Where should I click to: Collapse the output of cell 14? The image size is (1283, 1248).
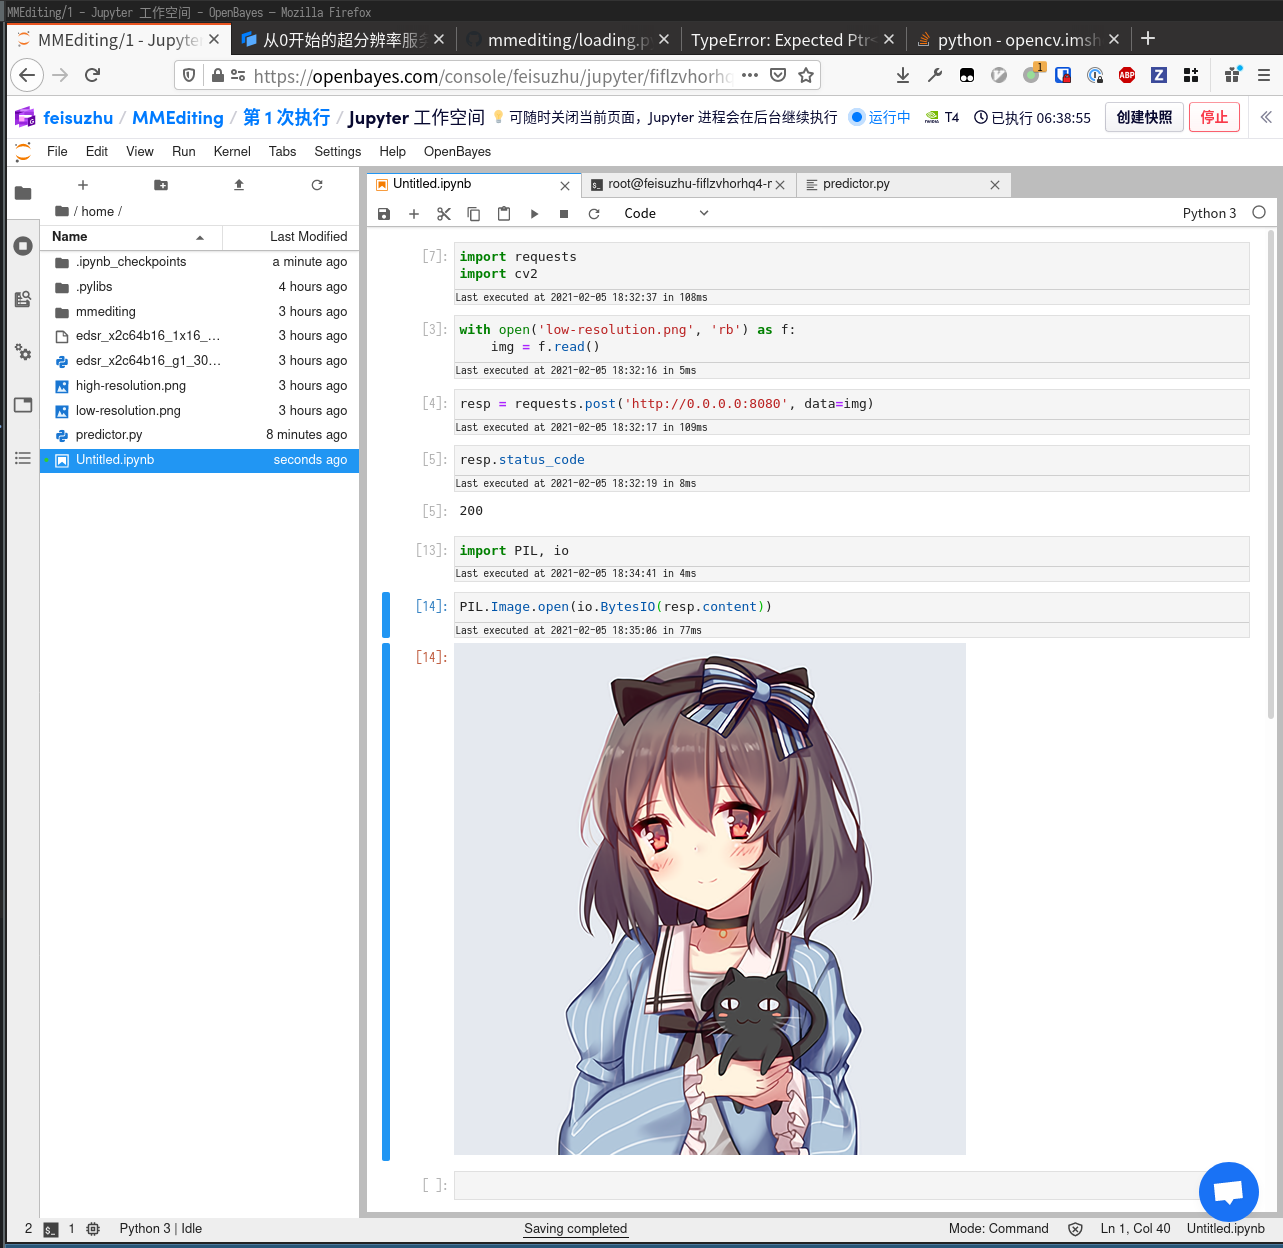pos(386,900)
